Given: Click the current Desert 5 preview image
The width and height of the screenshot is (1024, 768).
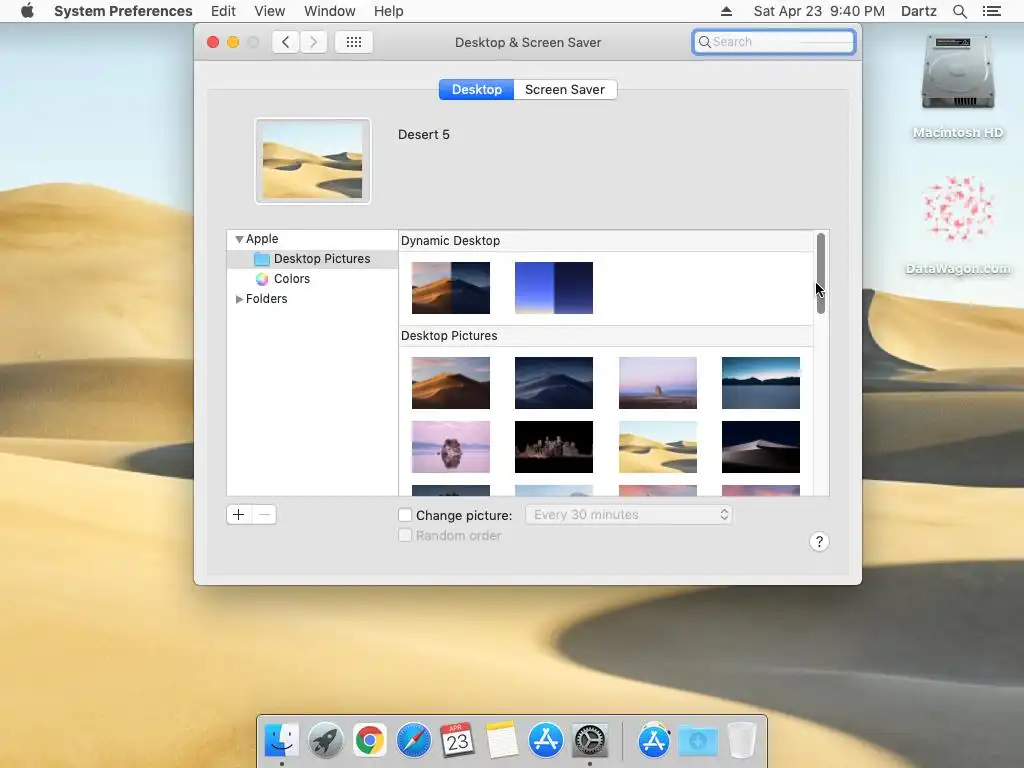Looking at the screenshot, I should click(313, 161).
